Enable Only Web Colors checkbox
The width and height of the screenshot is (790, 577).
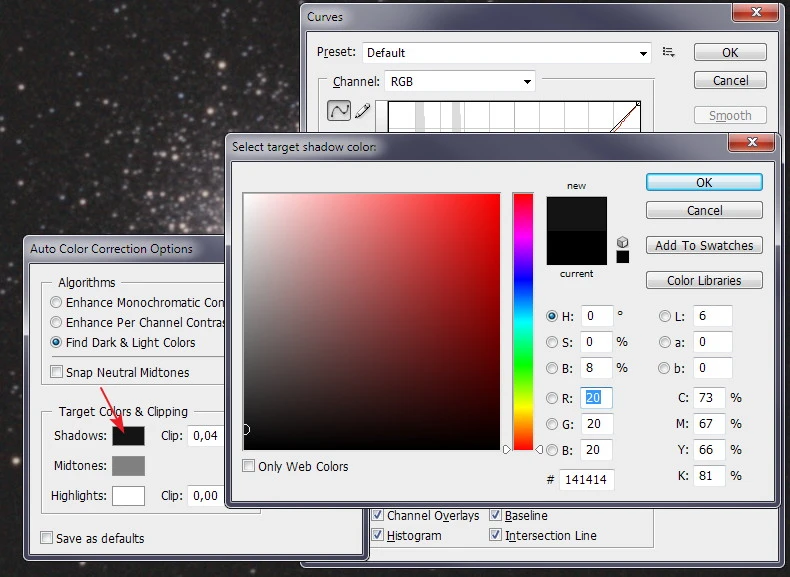pos(249,466)
